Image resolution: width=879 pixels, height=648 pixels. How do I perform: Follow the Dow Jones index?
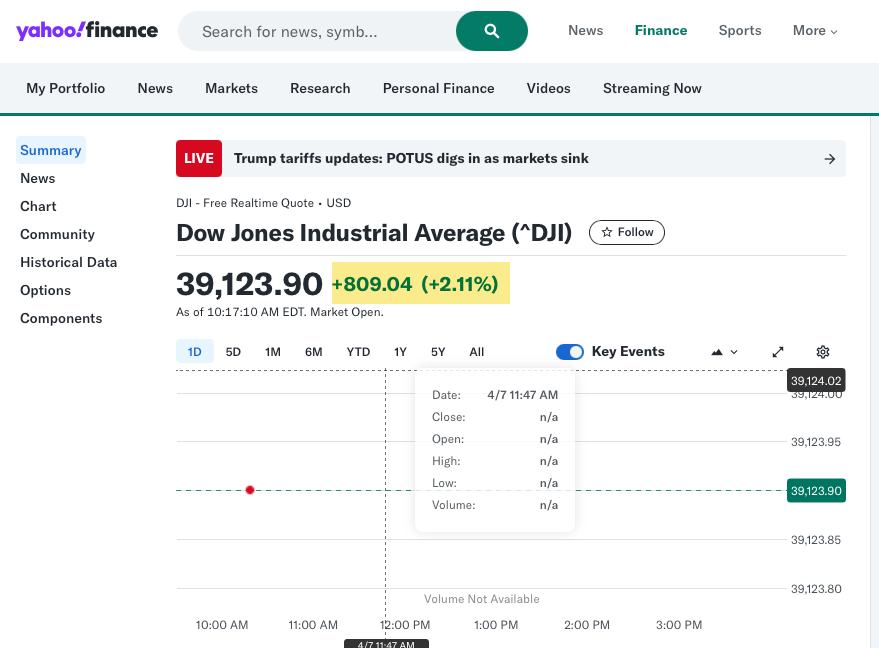(x=627, y=233)
